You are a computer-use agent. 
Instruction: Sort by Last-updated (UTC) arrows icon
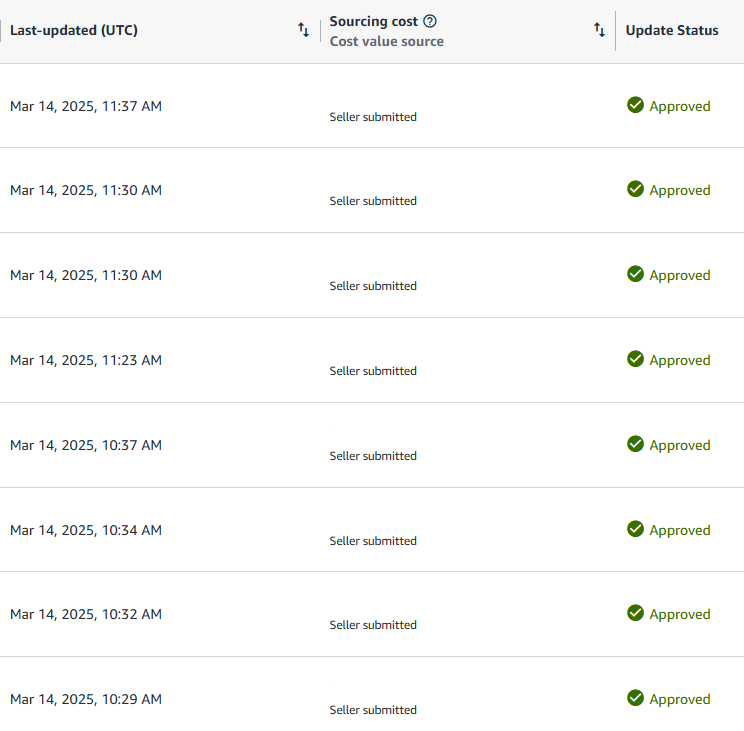pyautogui.click(x=303, y=30)
